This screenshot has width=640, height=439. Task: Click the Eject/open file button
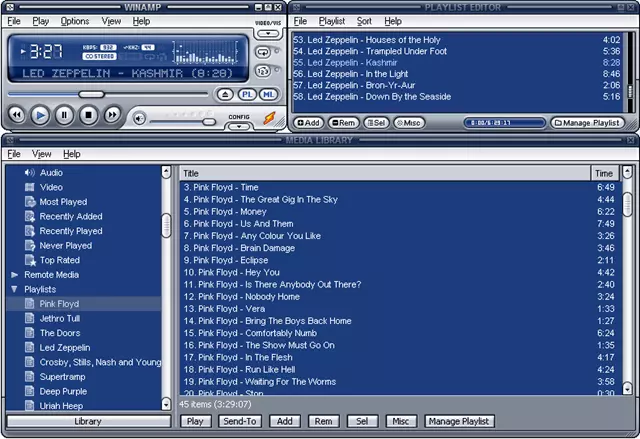pyautogui.click(x=225, y=95)
